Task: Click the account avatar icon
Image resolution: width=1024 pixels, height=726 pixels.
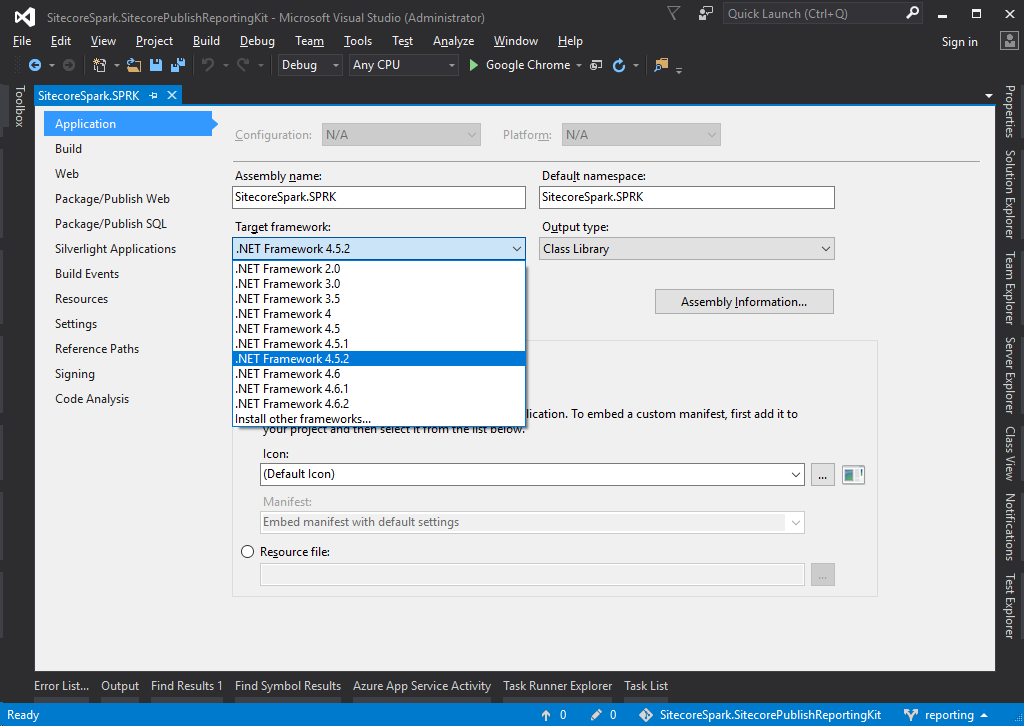Action: tap(1010, 41)
